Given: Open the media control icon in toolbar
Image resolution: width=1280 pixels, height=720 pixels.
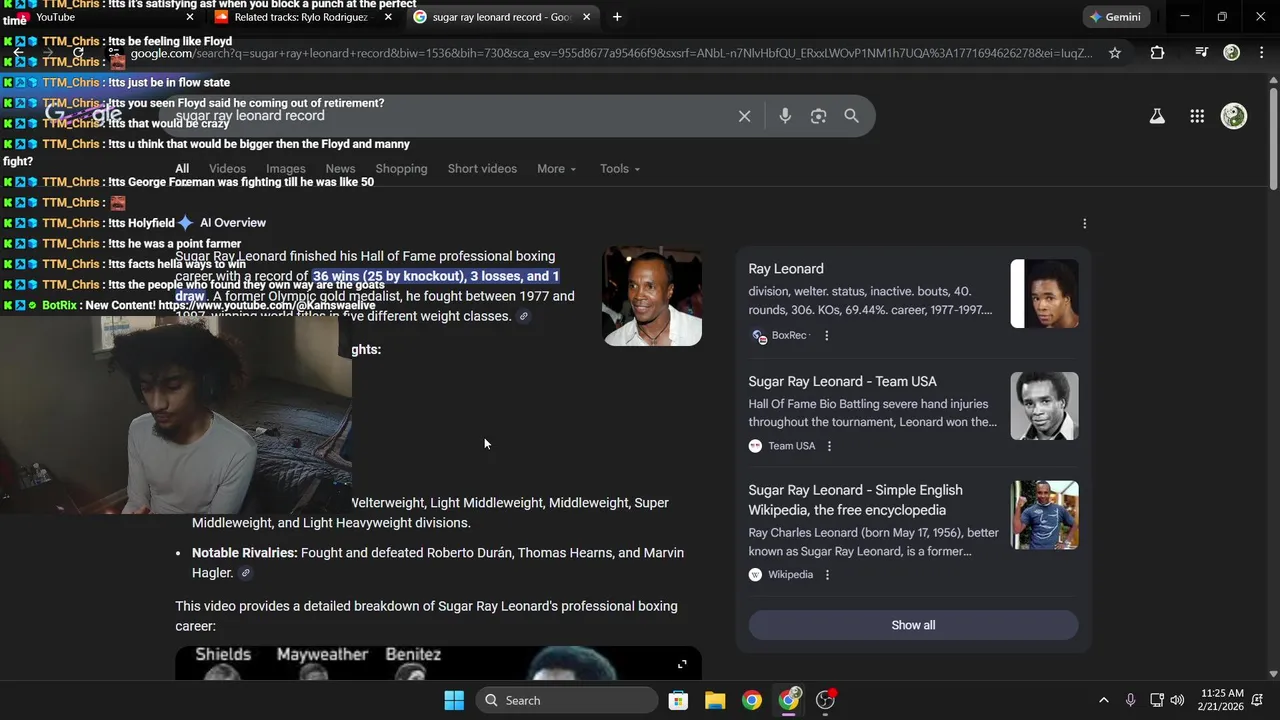Looking at the screenshot, I should (x=1202, y=53).
